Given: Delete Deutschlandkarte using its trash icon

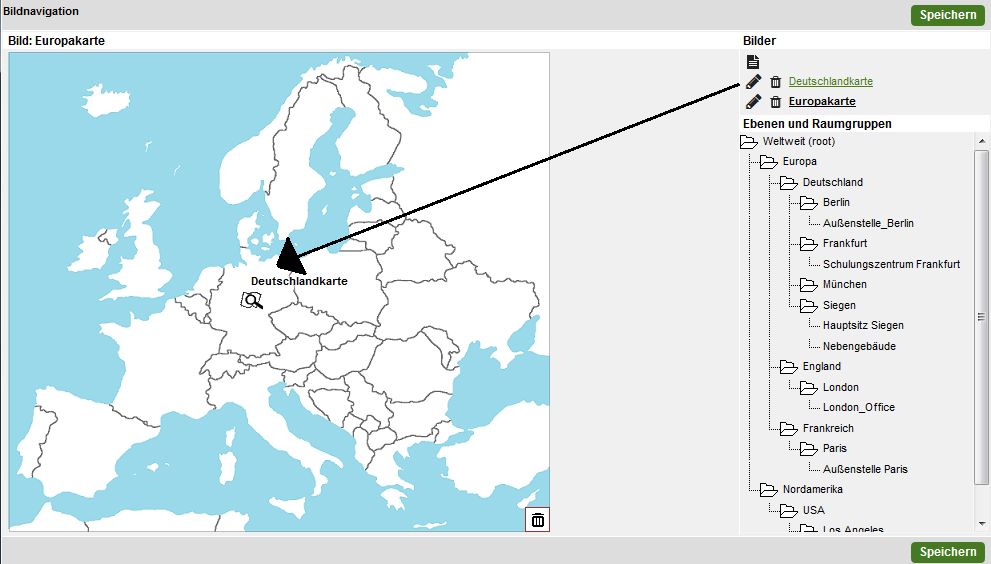Looking at the screenshot, I should (775, 82).
